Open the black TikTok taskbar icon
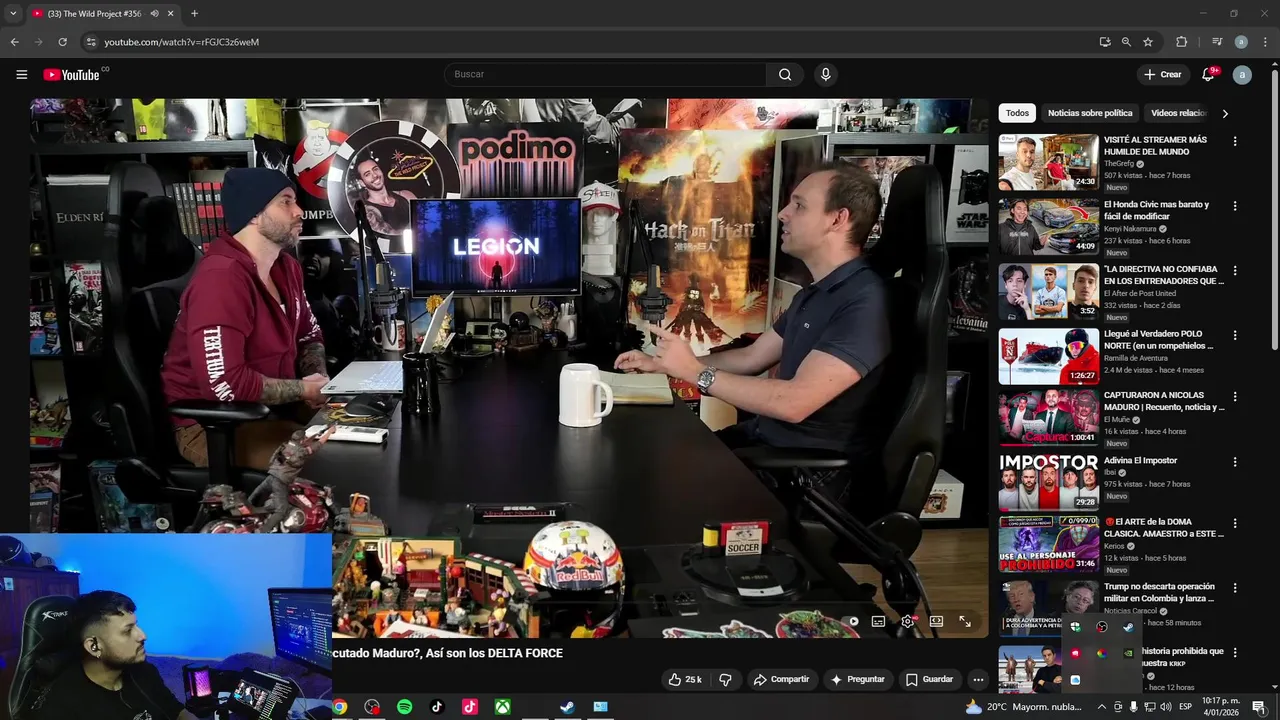This screenshot has height=720, width=1280. (437, 707)
